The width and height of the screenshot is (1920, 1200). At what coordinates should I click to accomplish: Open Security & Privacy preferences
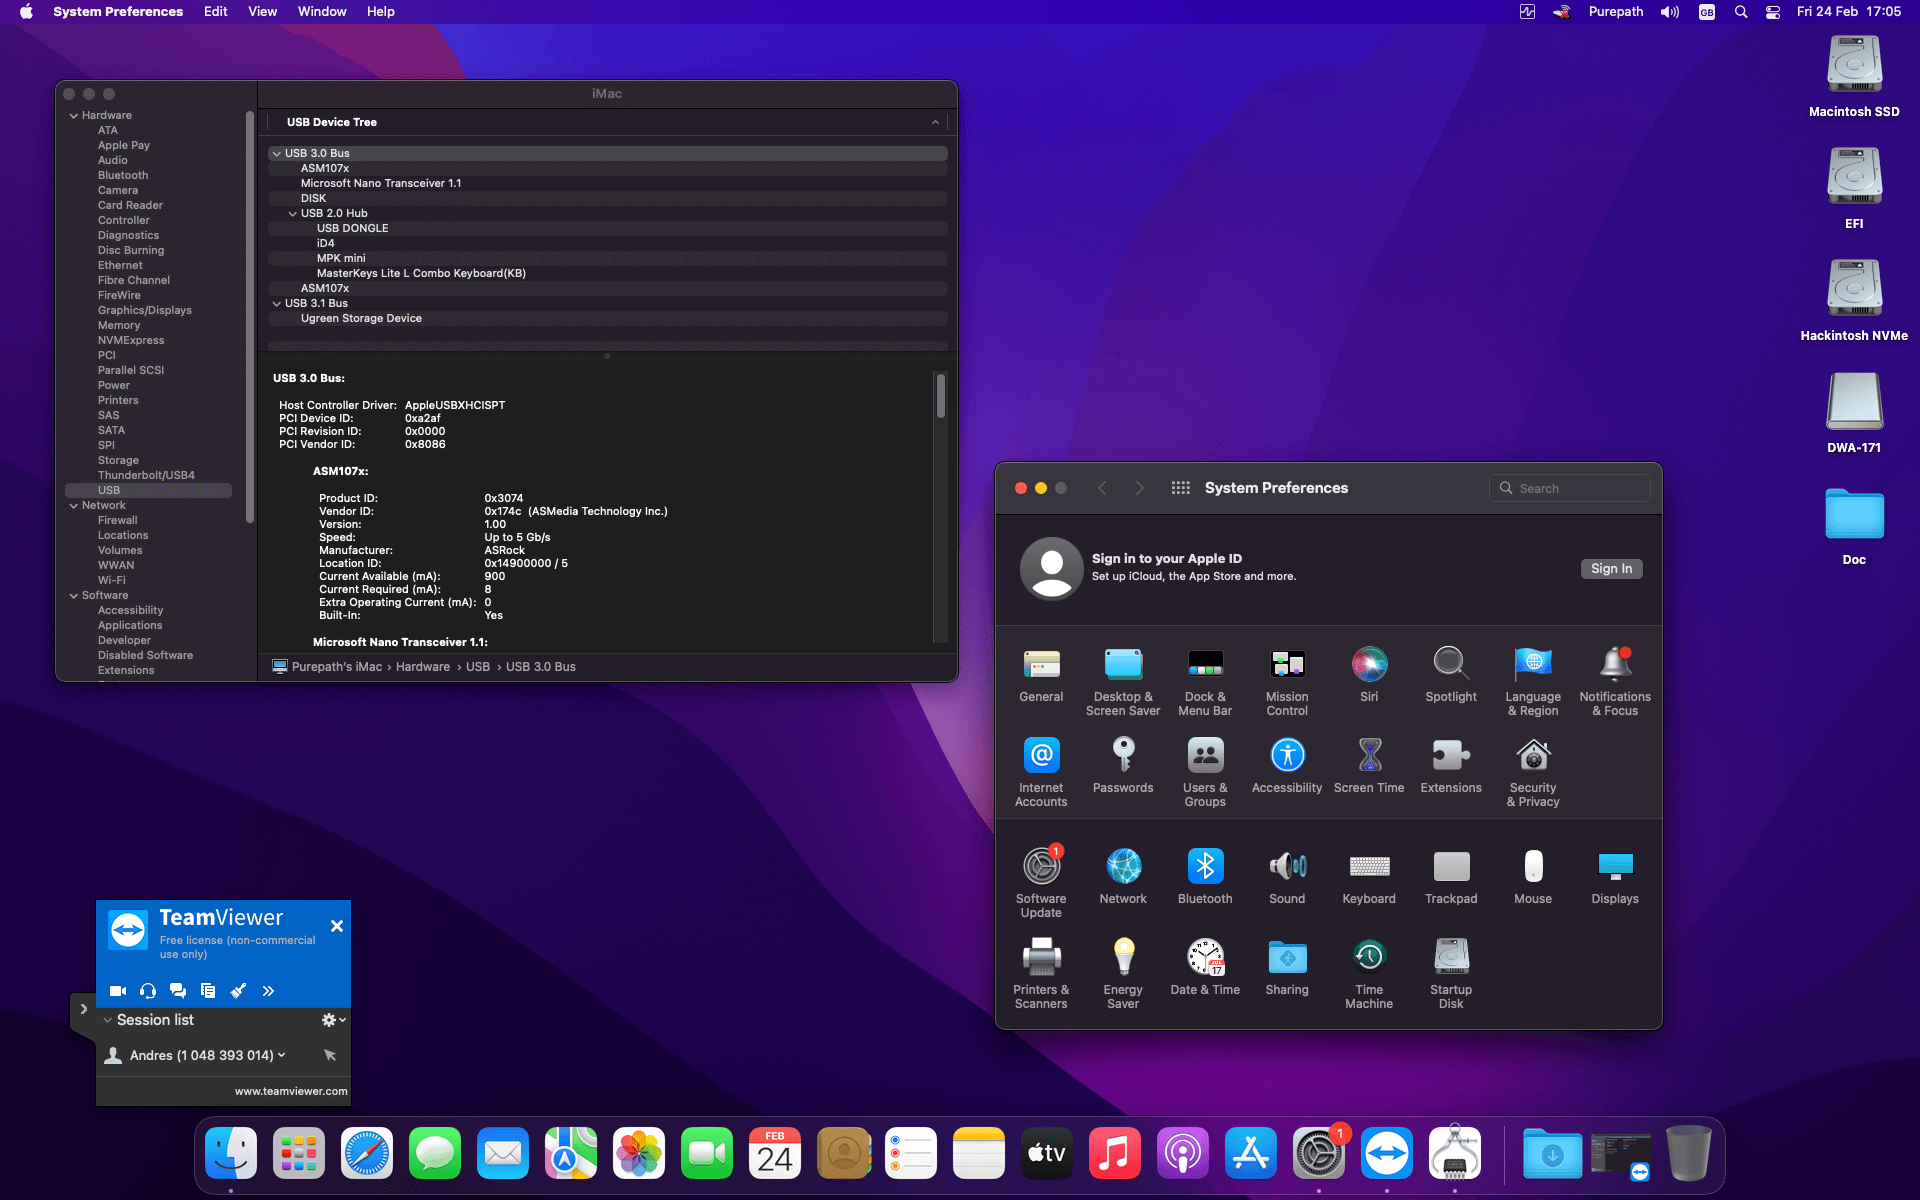click(x=1533, y=755)
